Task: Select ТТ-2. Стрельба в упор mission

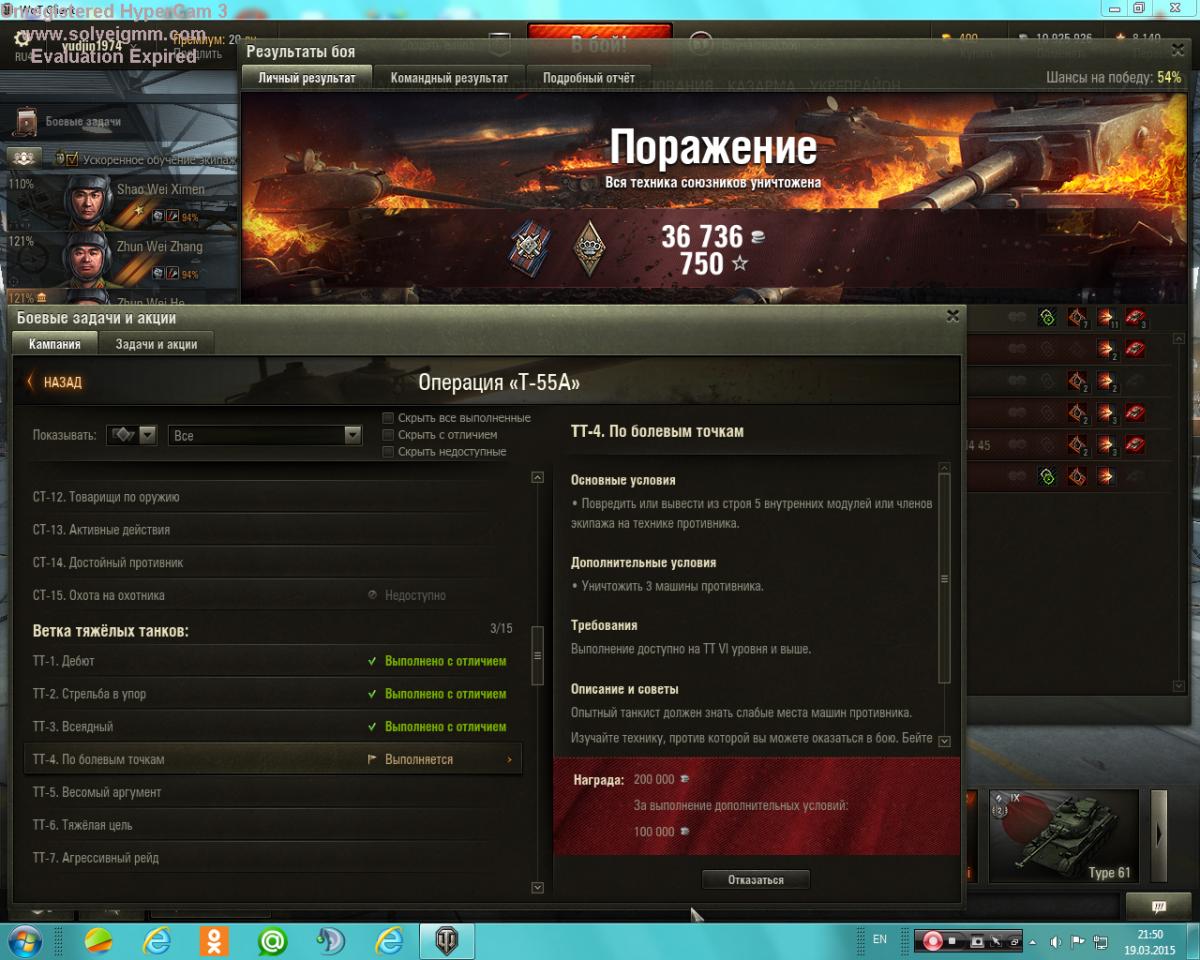Action: click(272, 694)
